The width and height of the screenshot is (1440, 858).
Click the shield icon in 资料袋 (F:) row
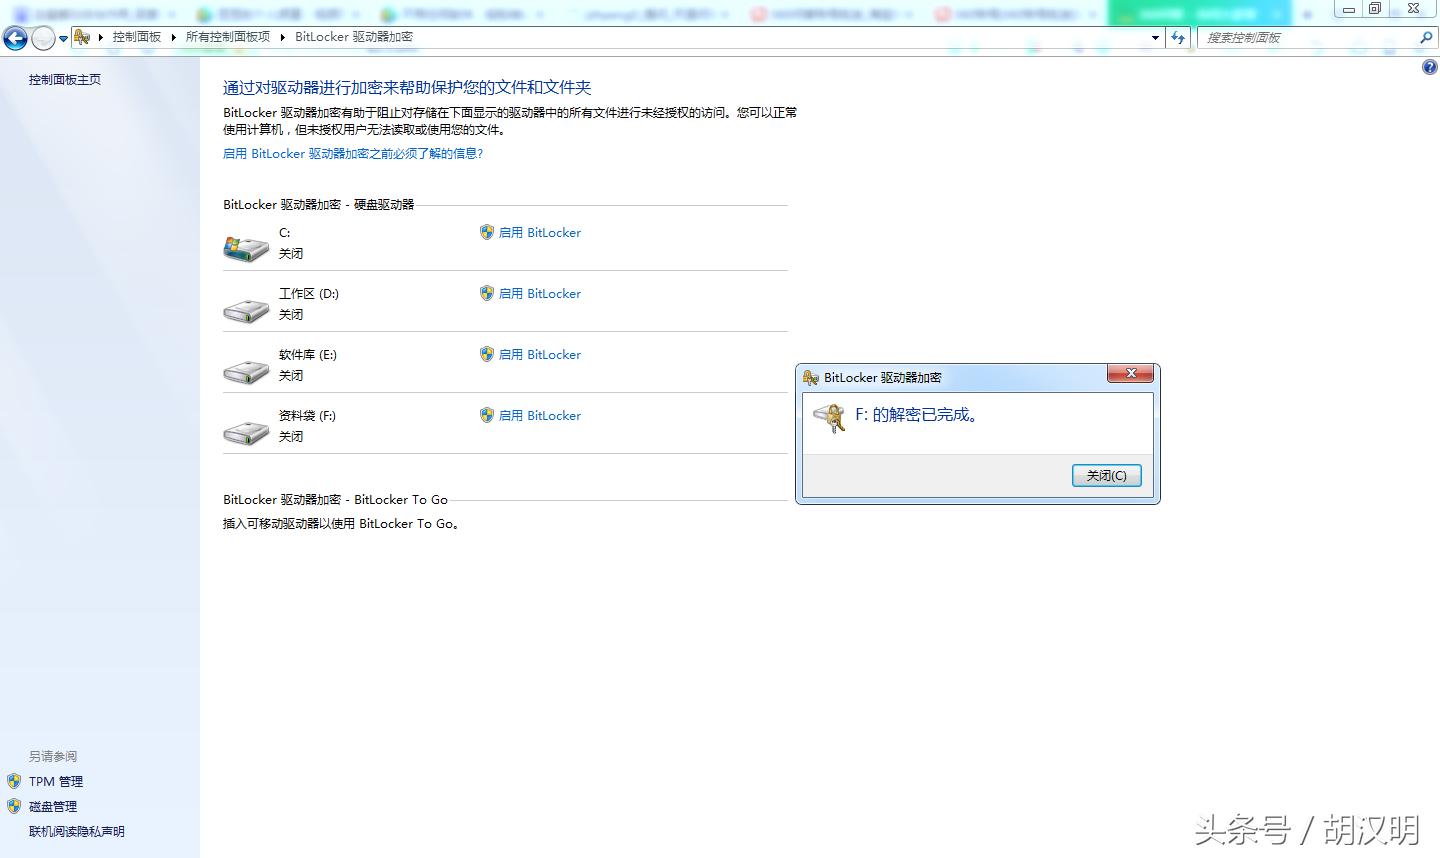(487, 415)
